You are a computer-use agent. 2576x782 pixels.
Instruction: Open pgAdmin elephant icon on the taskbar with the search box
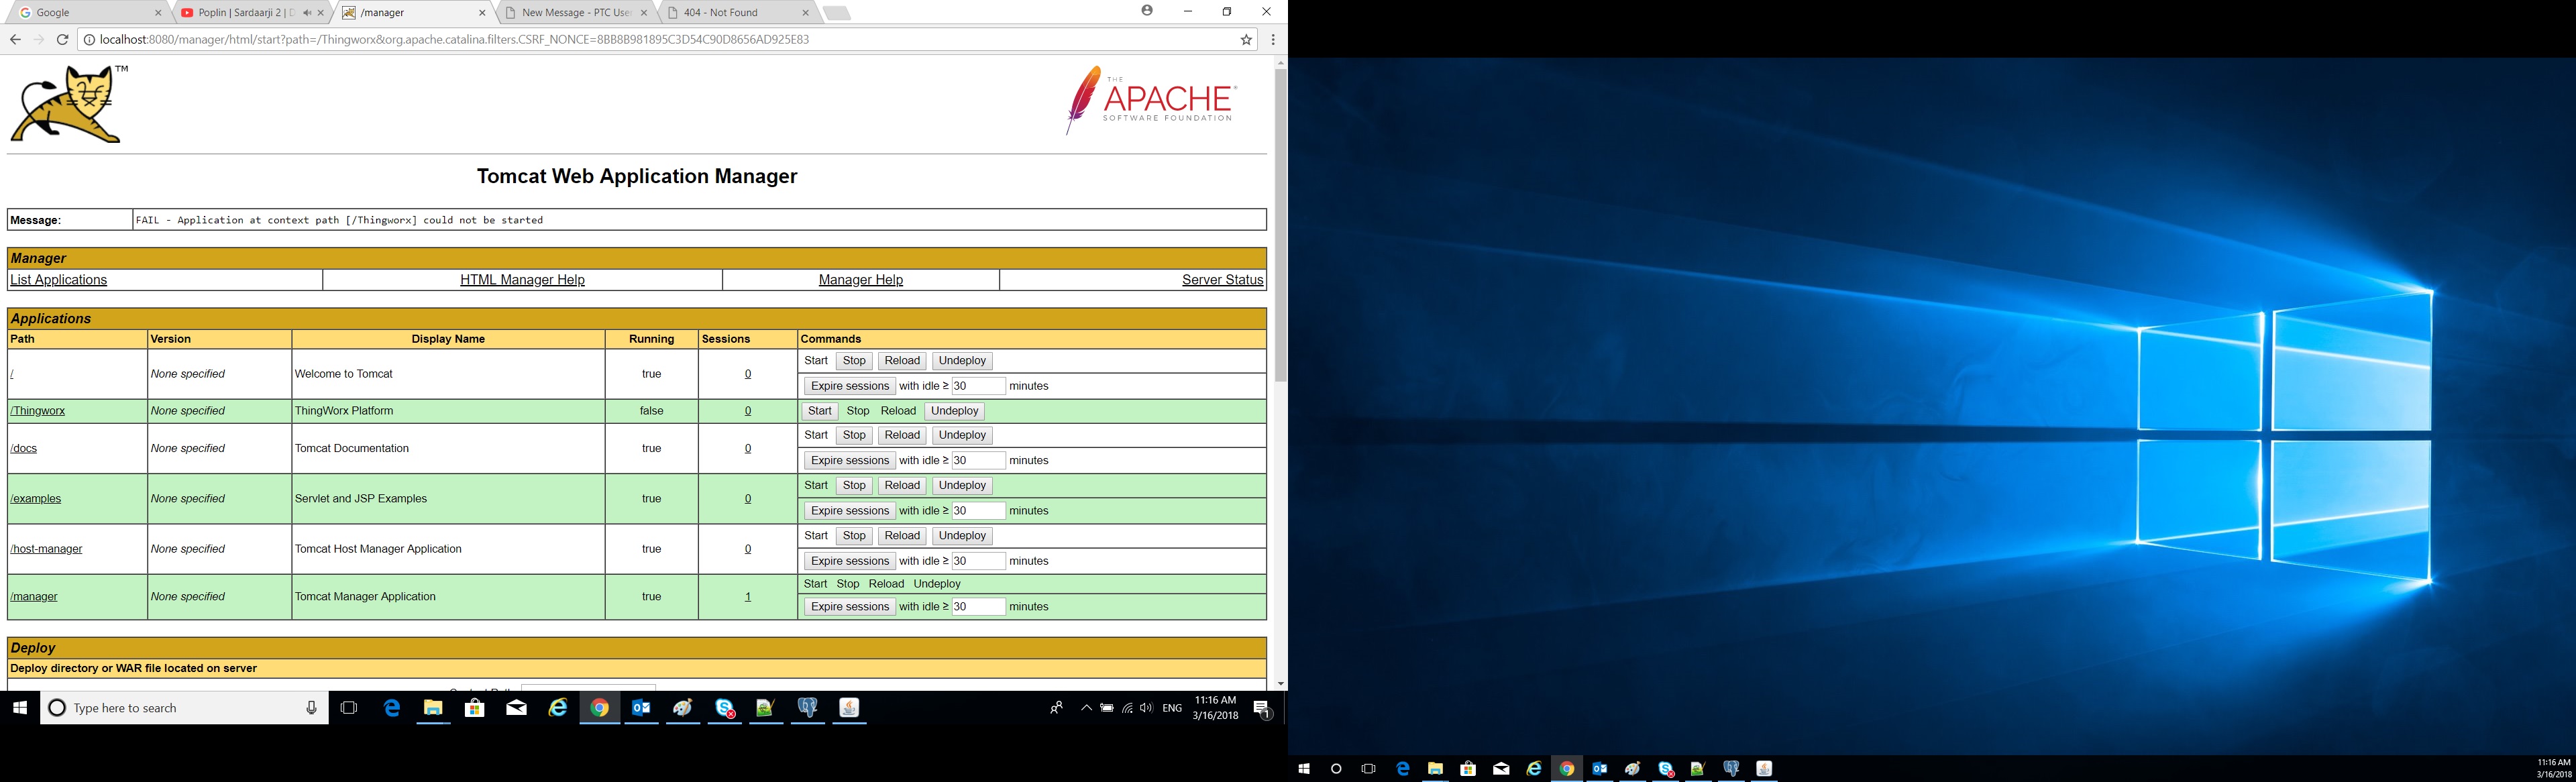click(x=808, y=708)
